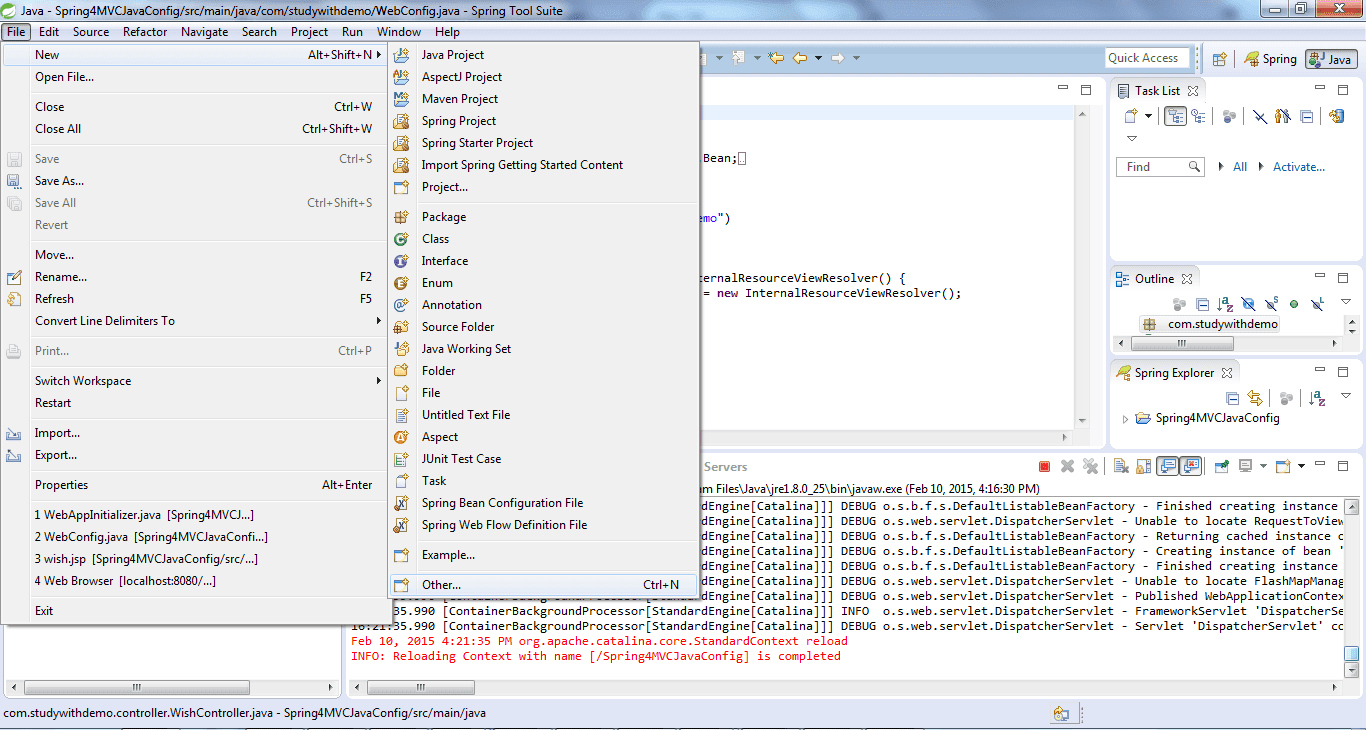This screenshot has height=730, width=1366.
Task: Click the Collapse All icon in Task List
Action: [1306, 116]
